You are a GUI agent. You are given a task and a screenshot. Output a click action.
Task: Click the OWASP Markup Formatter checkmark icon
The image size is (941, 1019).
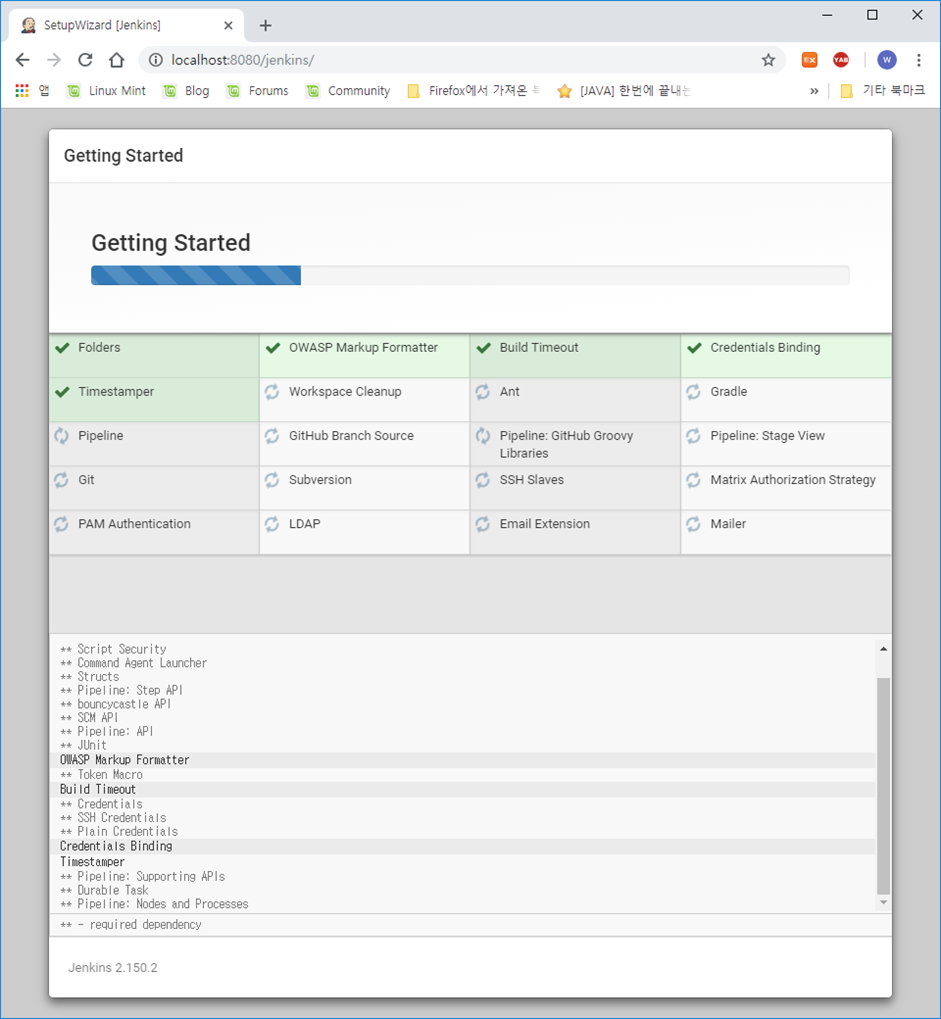tap(273, 348)
